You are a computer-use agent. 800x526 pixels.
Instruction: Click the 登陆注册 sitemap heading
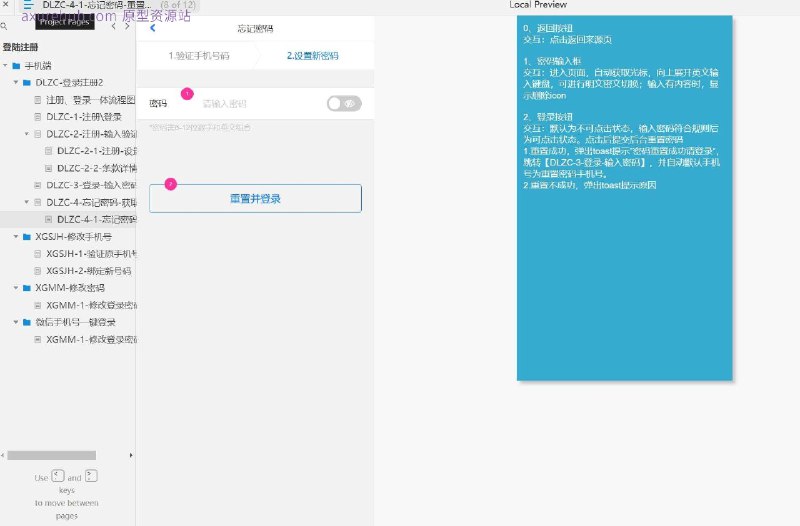20,47
